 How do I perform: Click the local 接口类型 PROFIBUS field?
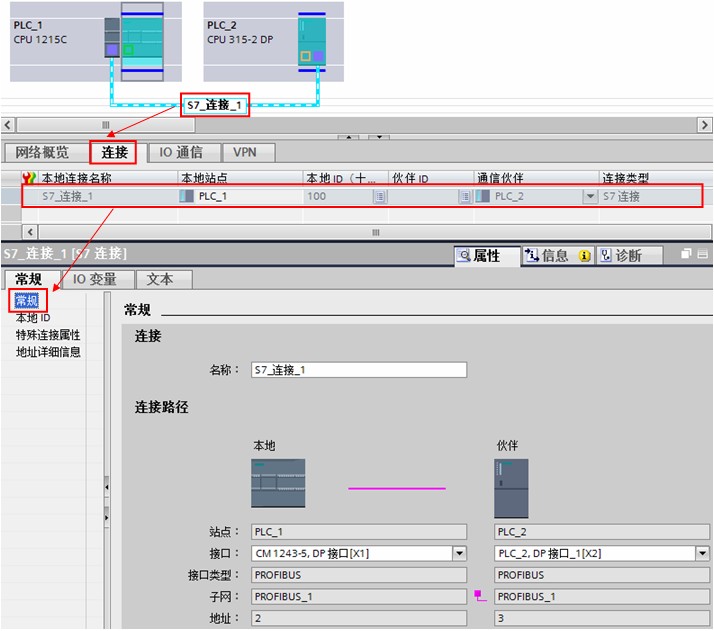tap(359, 575)
